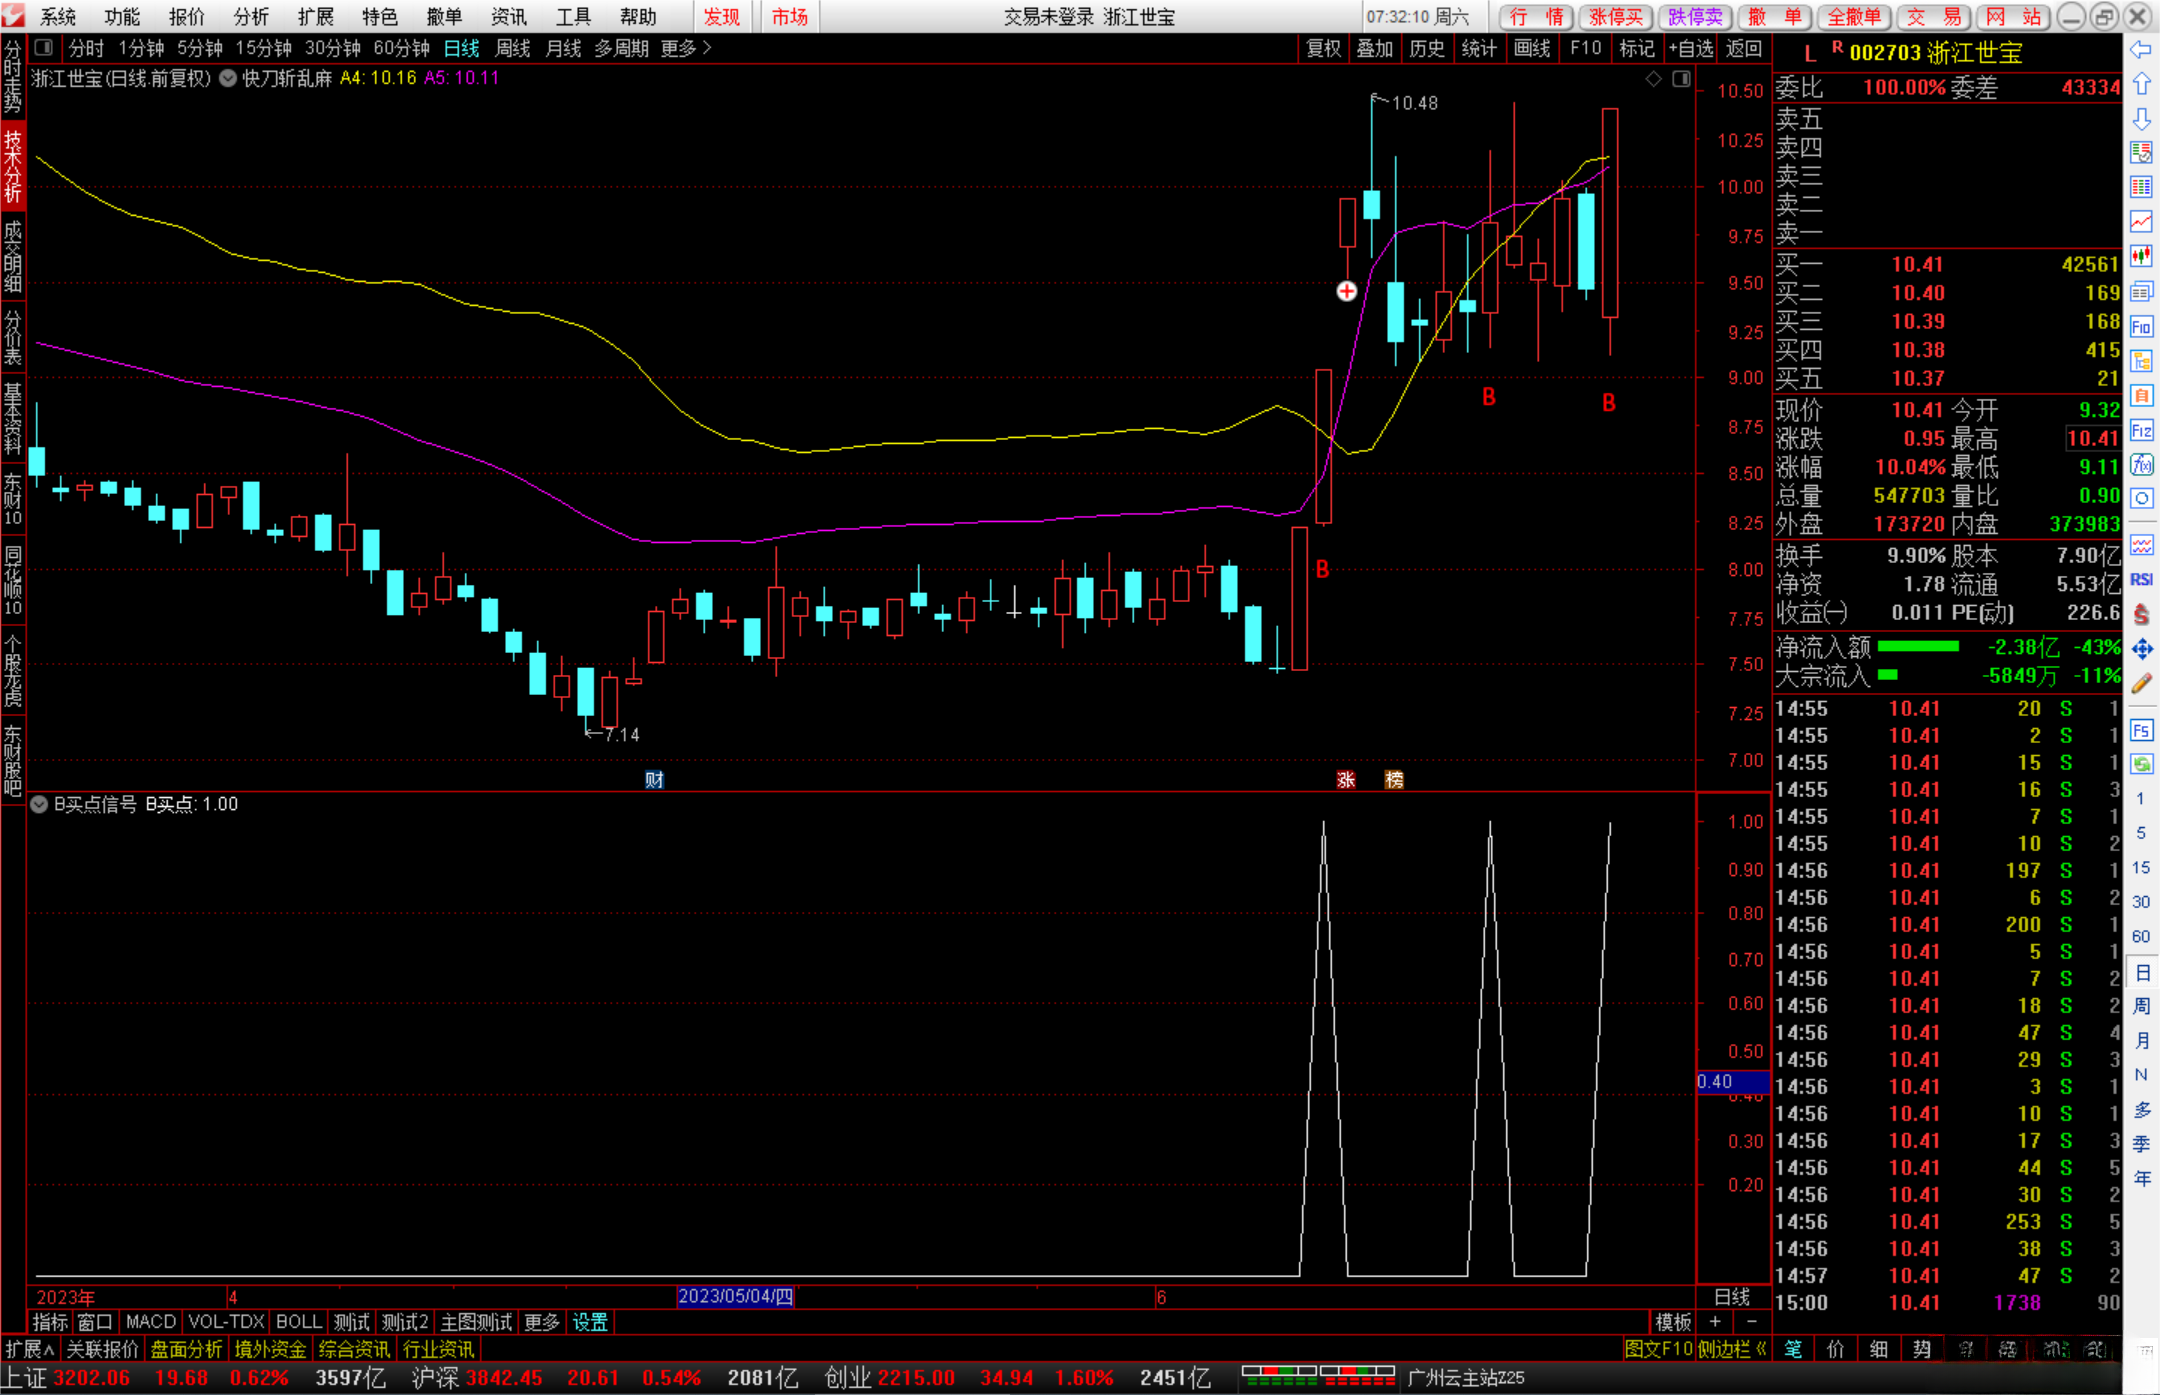Click the 涨停买 button
Image resolution: width=2160 pixels, height=1395 pixels.
(1616, 17)
